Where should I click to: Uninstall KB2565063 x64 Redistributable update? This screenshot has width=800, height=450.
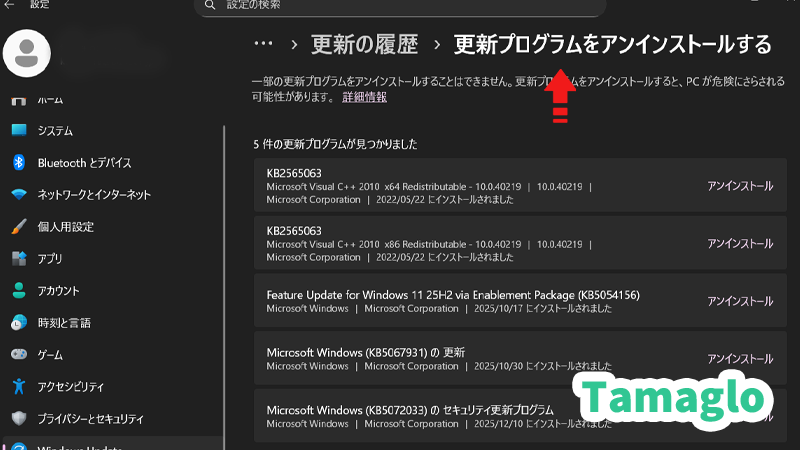click(x=739, y=186)
